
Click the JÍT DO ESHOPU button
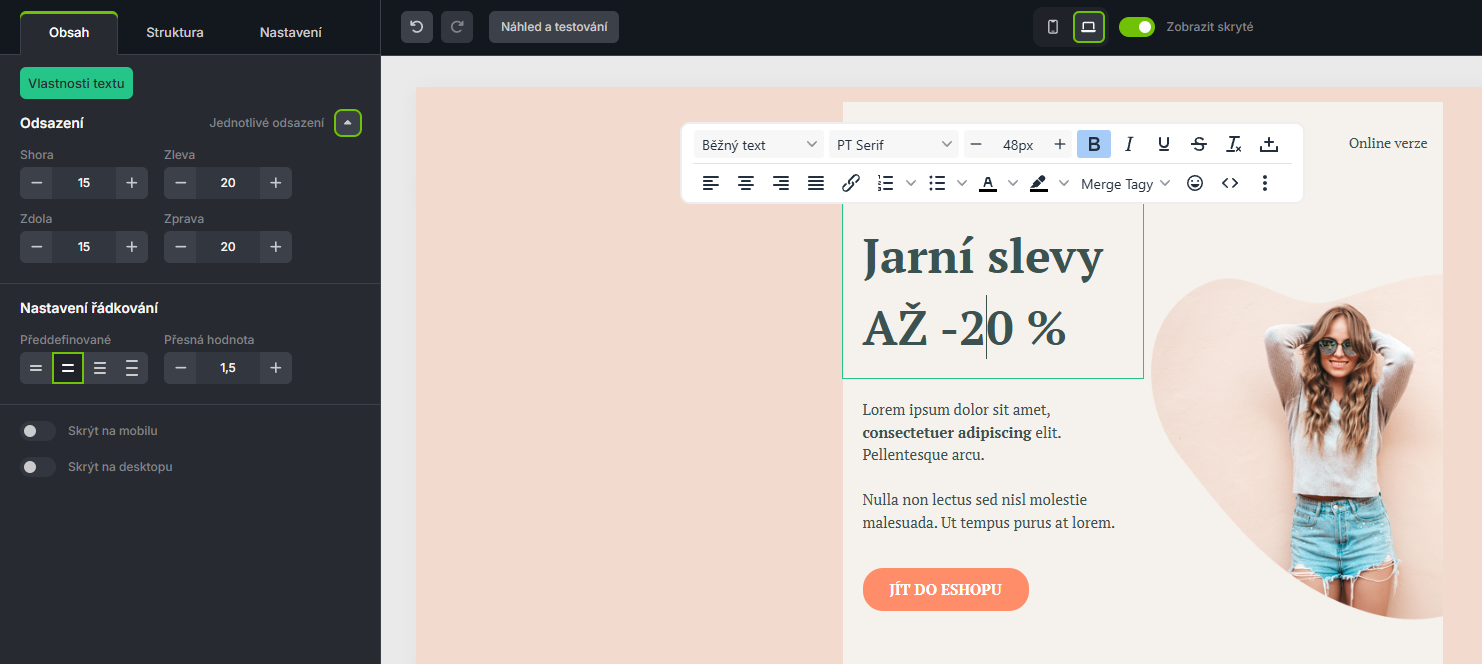click(945, 589)
